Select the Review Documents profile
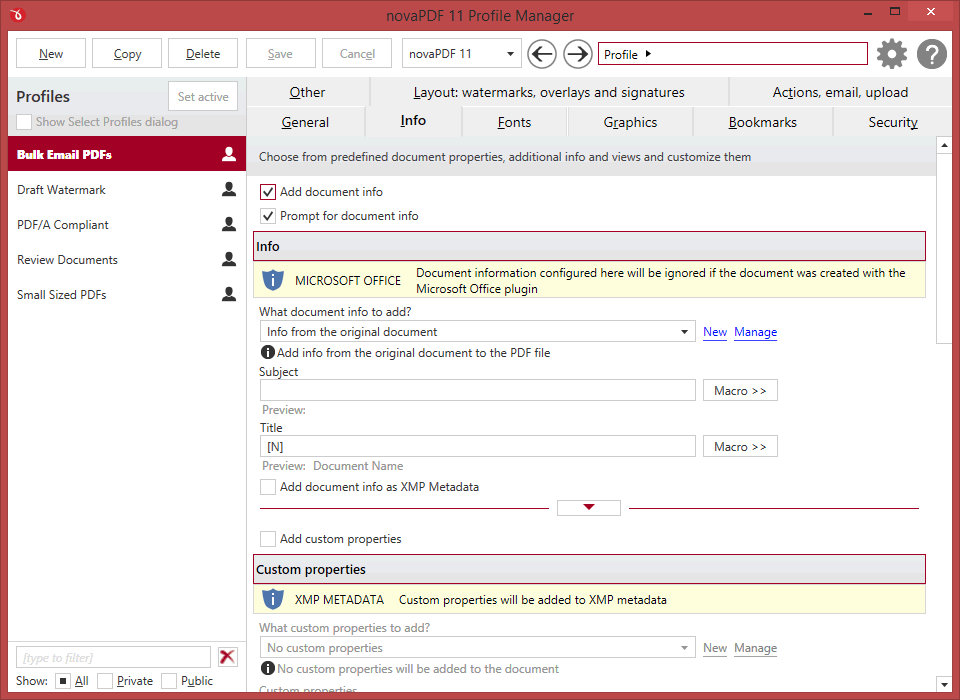 pos(127,259)
